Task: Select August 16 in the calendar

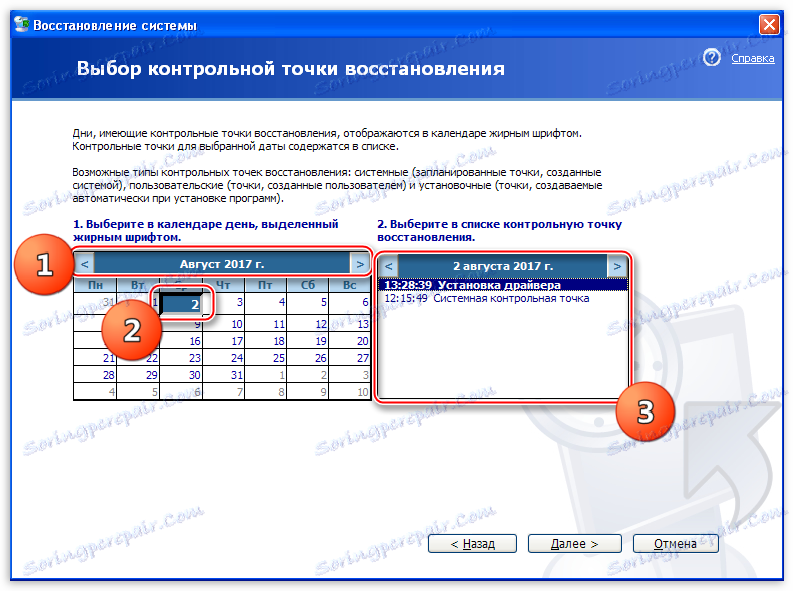Action: pos(181,341)
